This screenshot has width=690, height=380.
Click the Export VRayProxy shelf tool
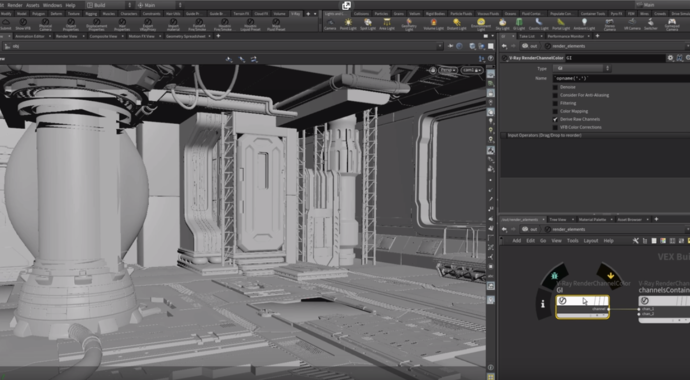(x=148, y=24)
